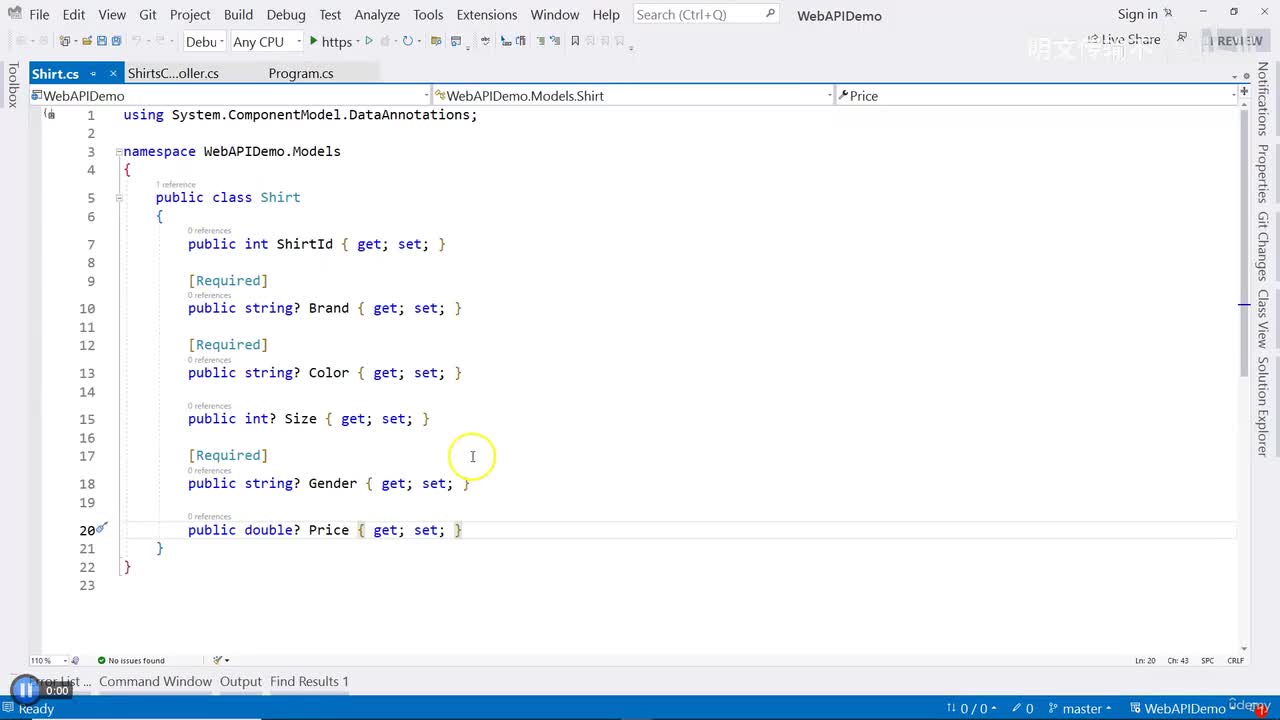Click the Gender property name on line 18

click(x=332, y=484)
